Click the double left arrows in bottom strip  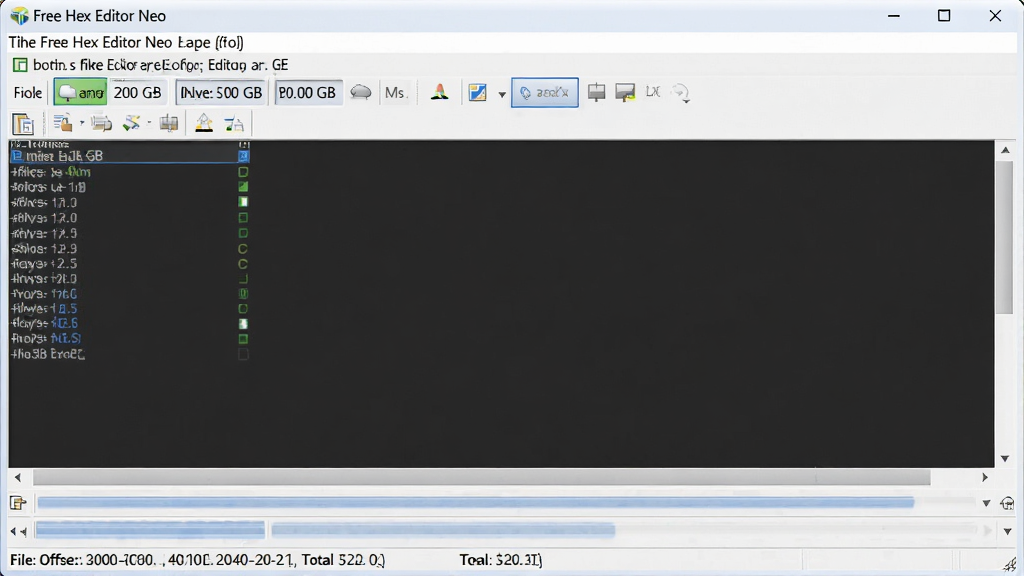18,532
